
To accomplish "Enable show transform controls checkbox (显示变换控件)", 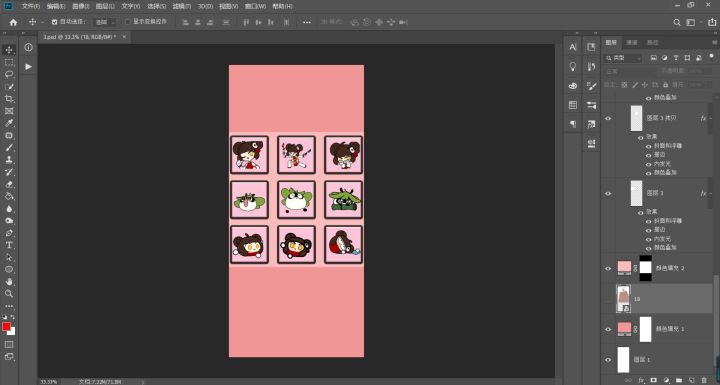I will [x=127, y=22].
